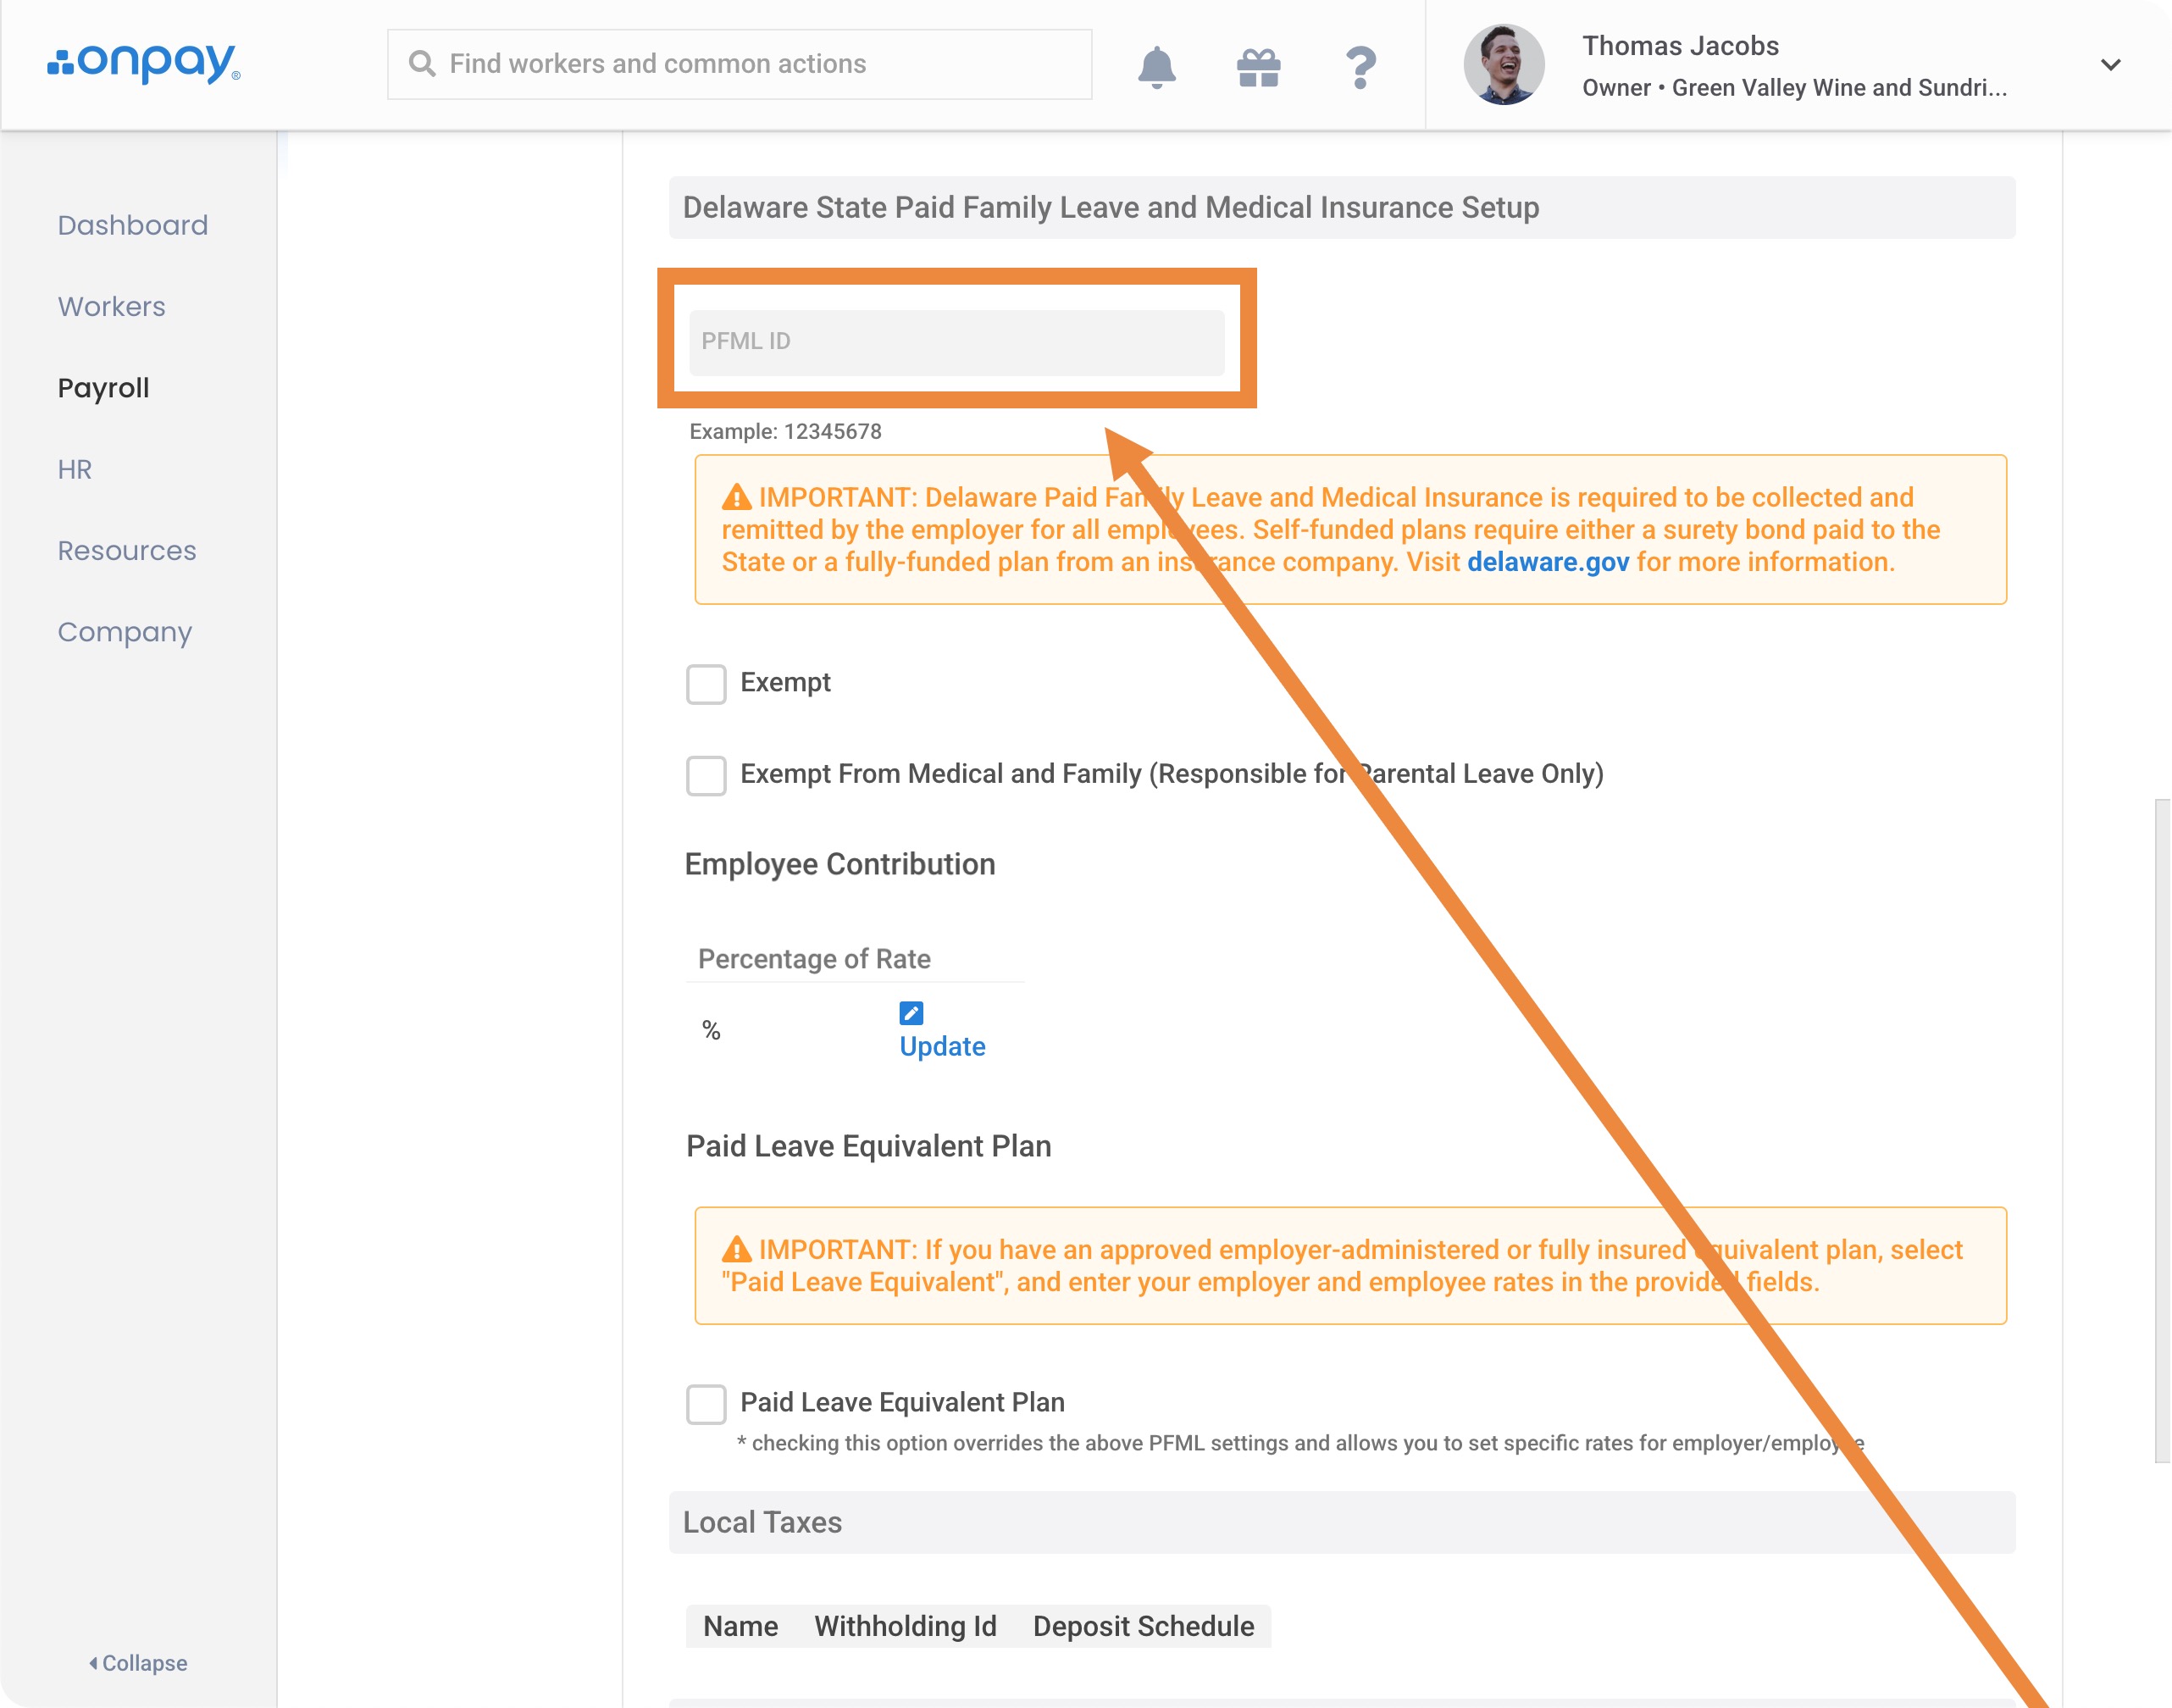Click the help question mark icon

[x=1360, y=67]
